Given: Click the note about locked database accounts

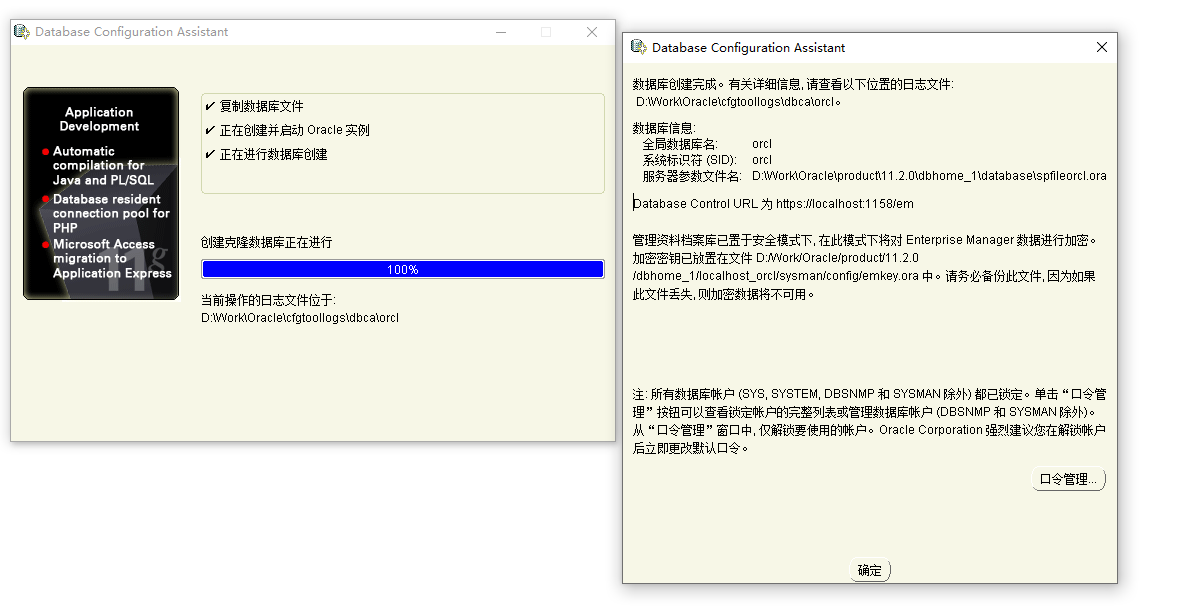Looking at the screenshot, I should pos(869,421).
